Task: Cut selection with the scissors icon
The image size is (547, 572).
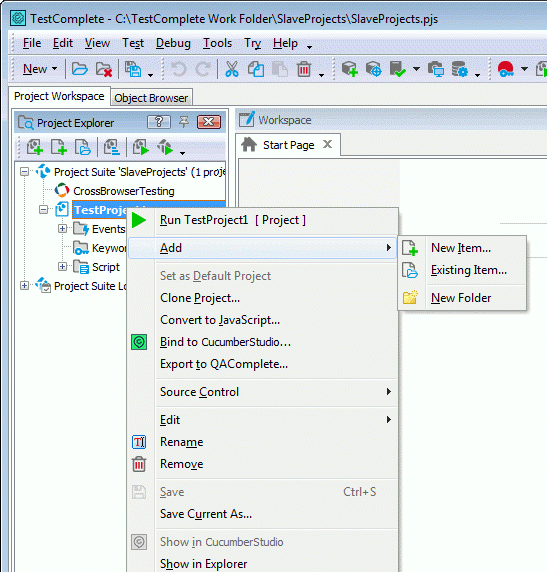Action: [232, 69]
